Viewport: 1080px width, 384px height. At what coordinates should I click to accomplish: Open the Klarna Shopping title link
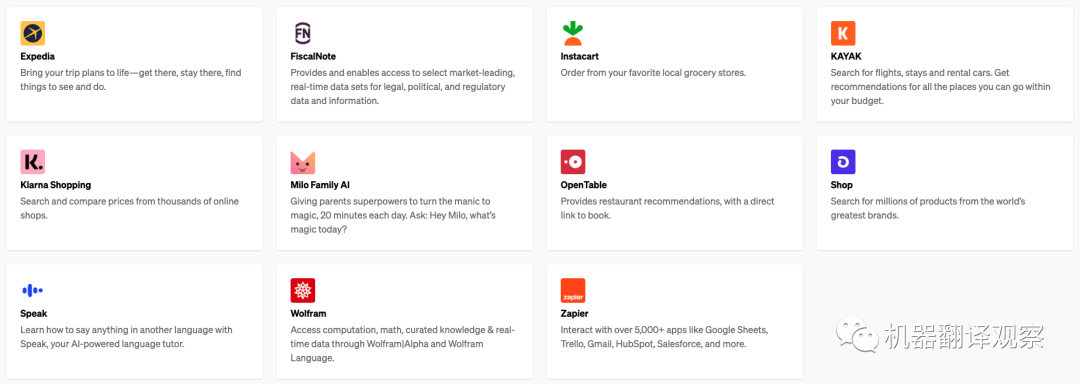[55, 185]
